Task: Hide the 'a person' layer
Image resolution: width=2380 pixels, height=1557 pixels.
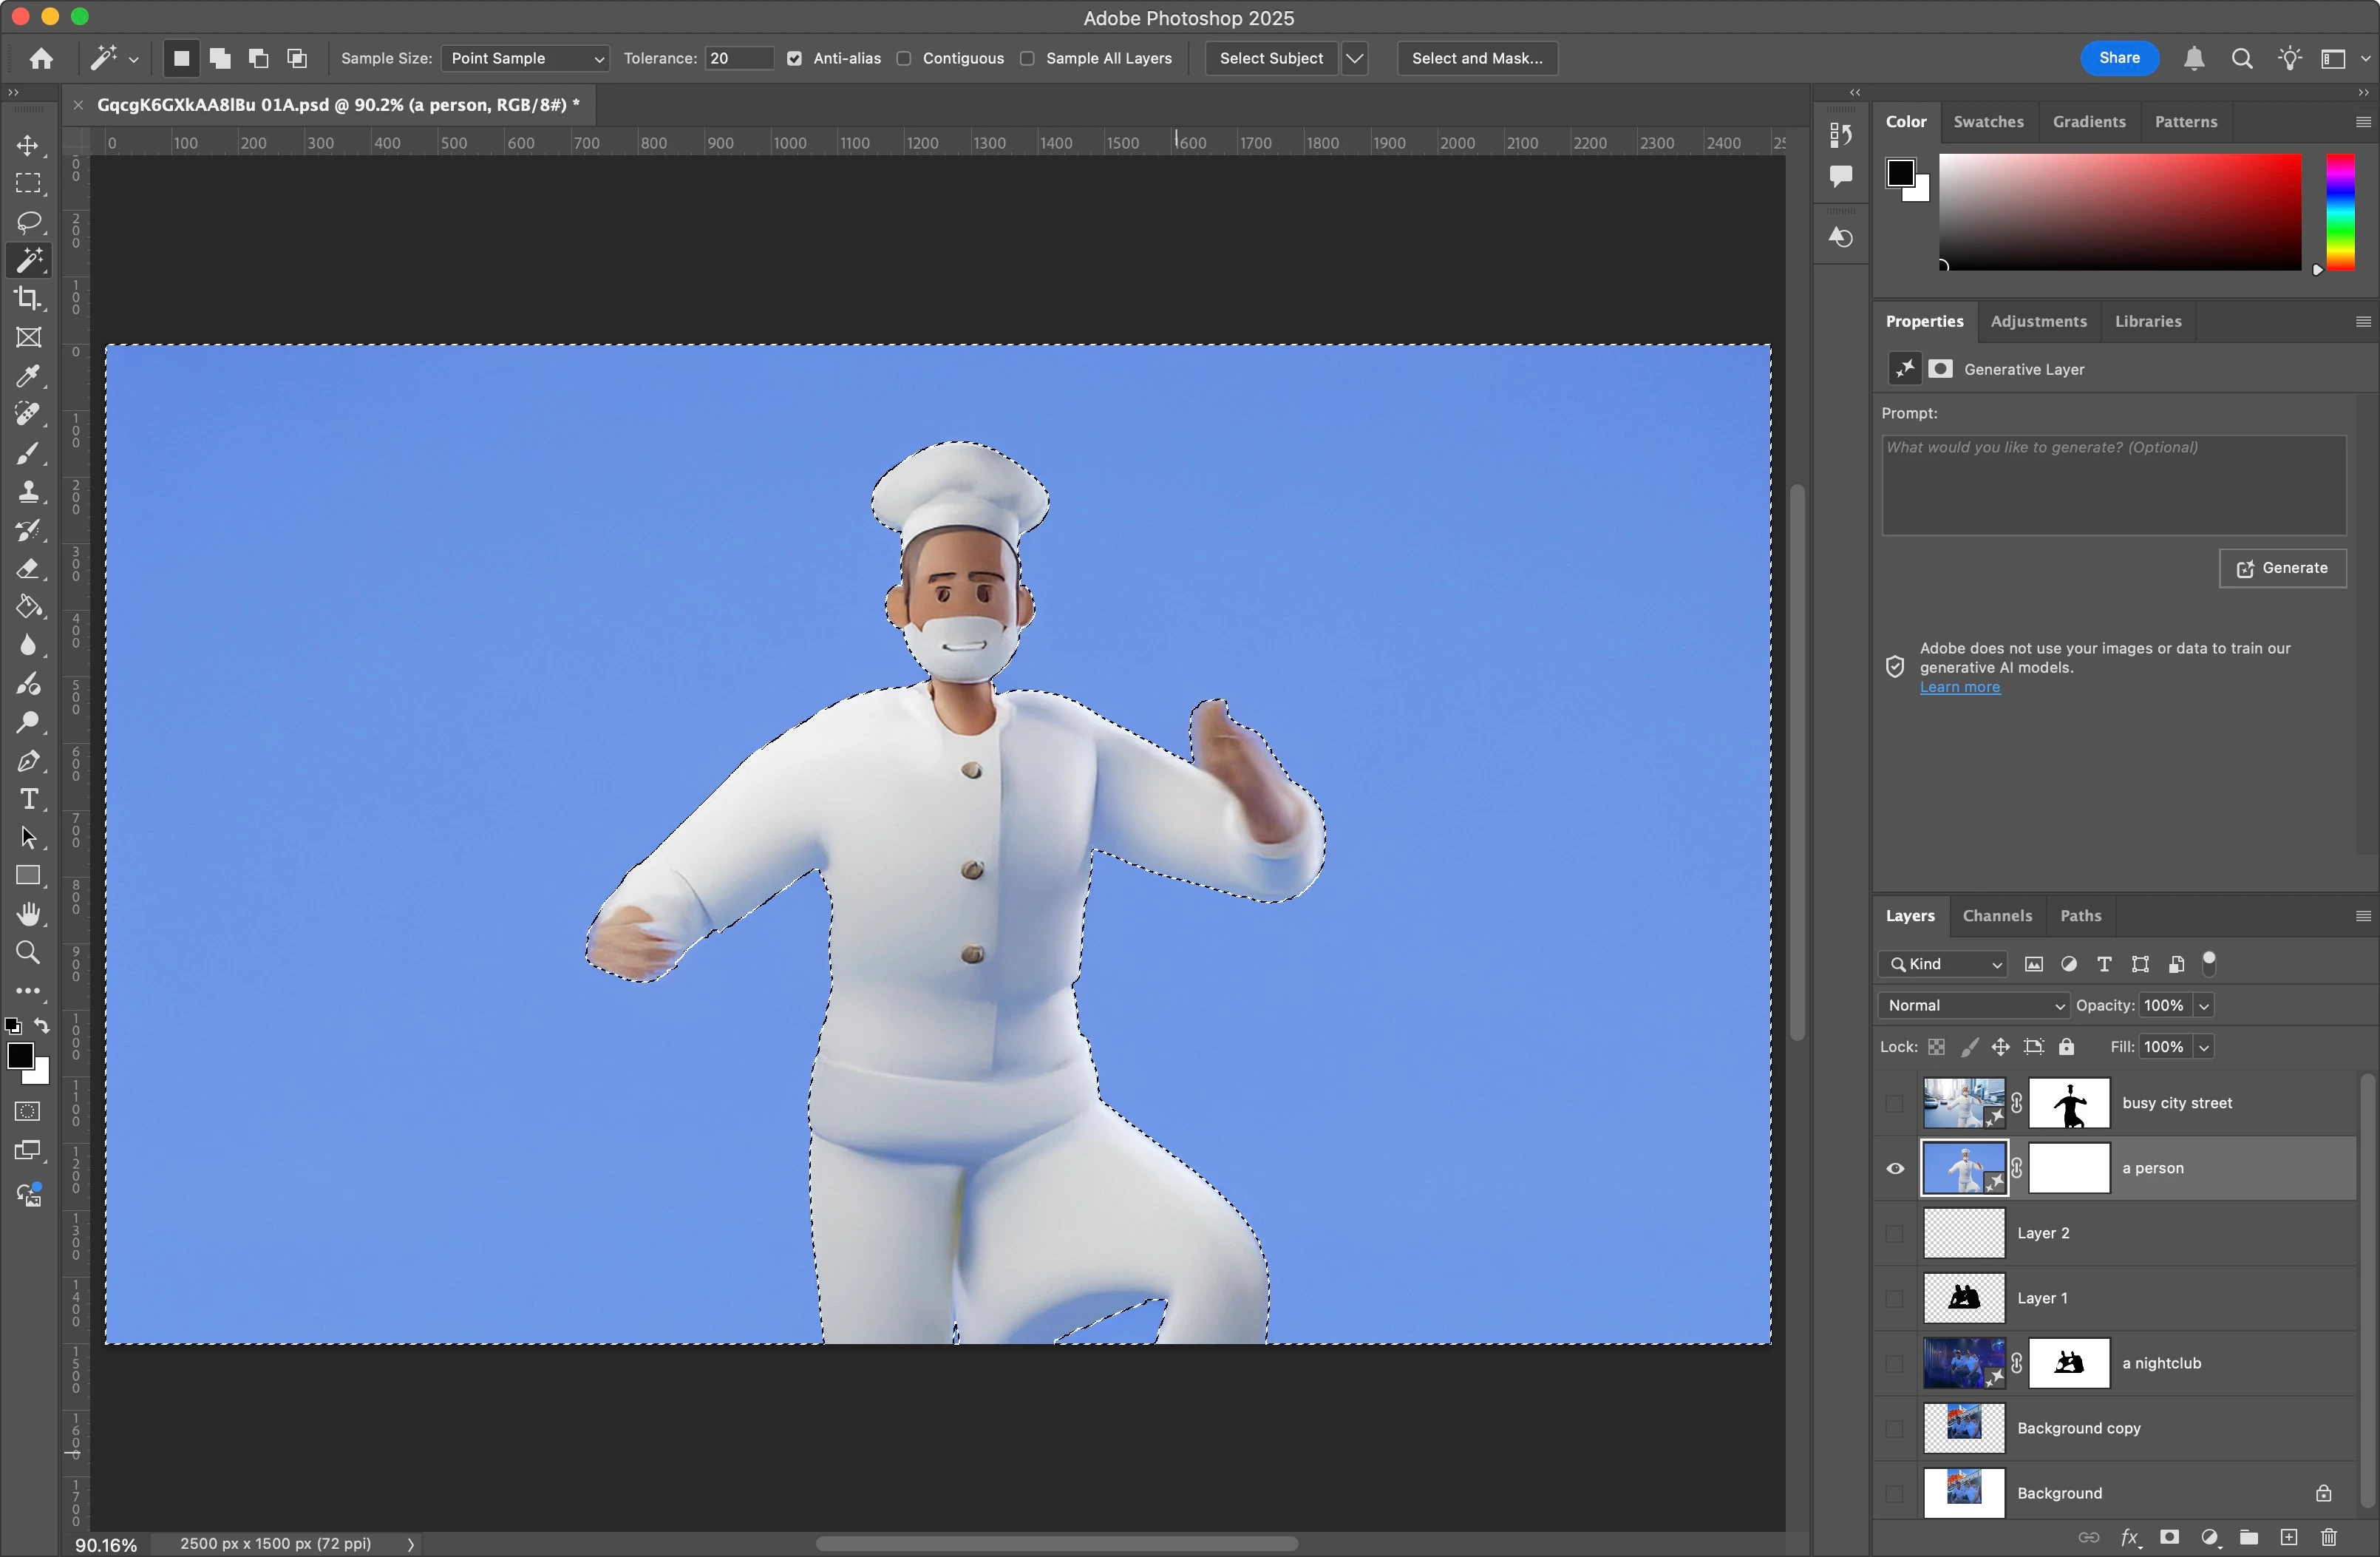Action: pyautogui.click(x=1895, y=1168)
